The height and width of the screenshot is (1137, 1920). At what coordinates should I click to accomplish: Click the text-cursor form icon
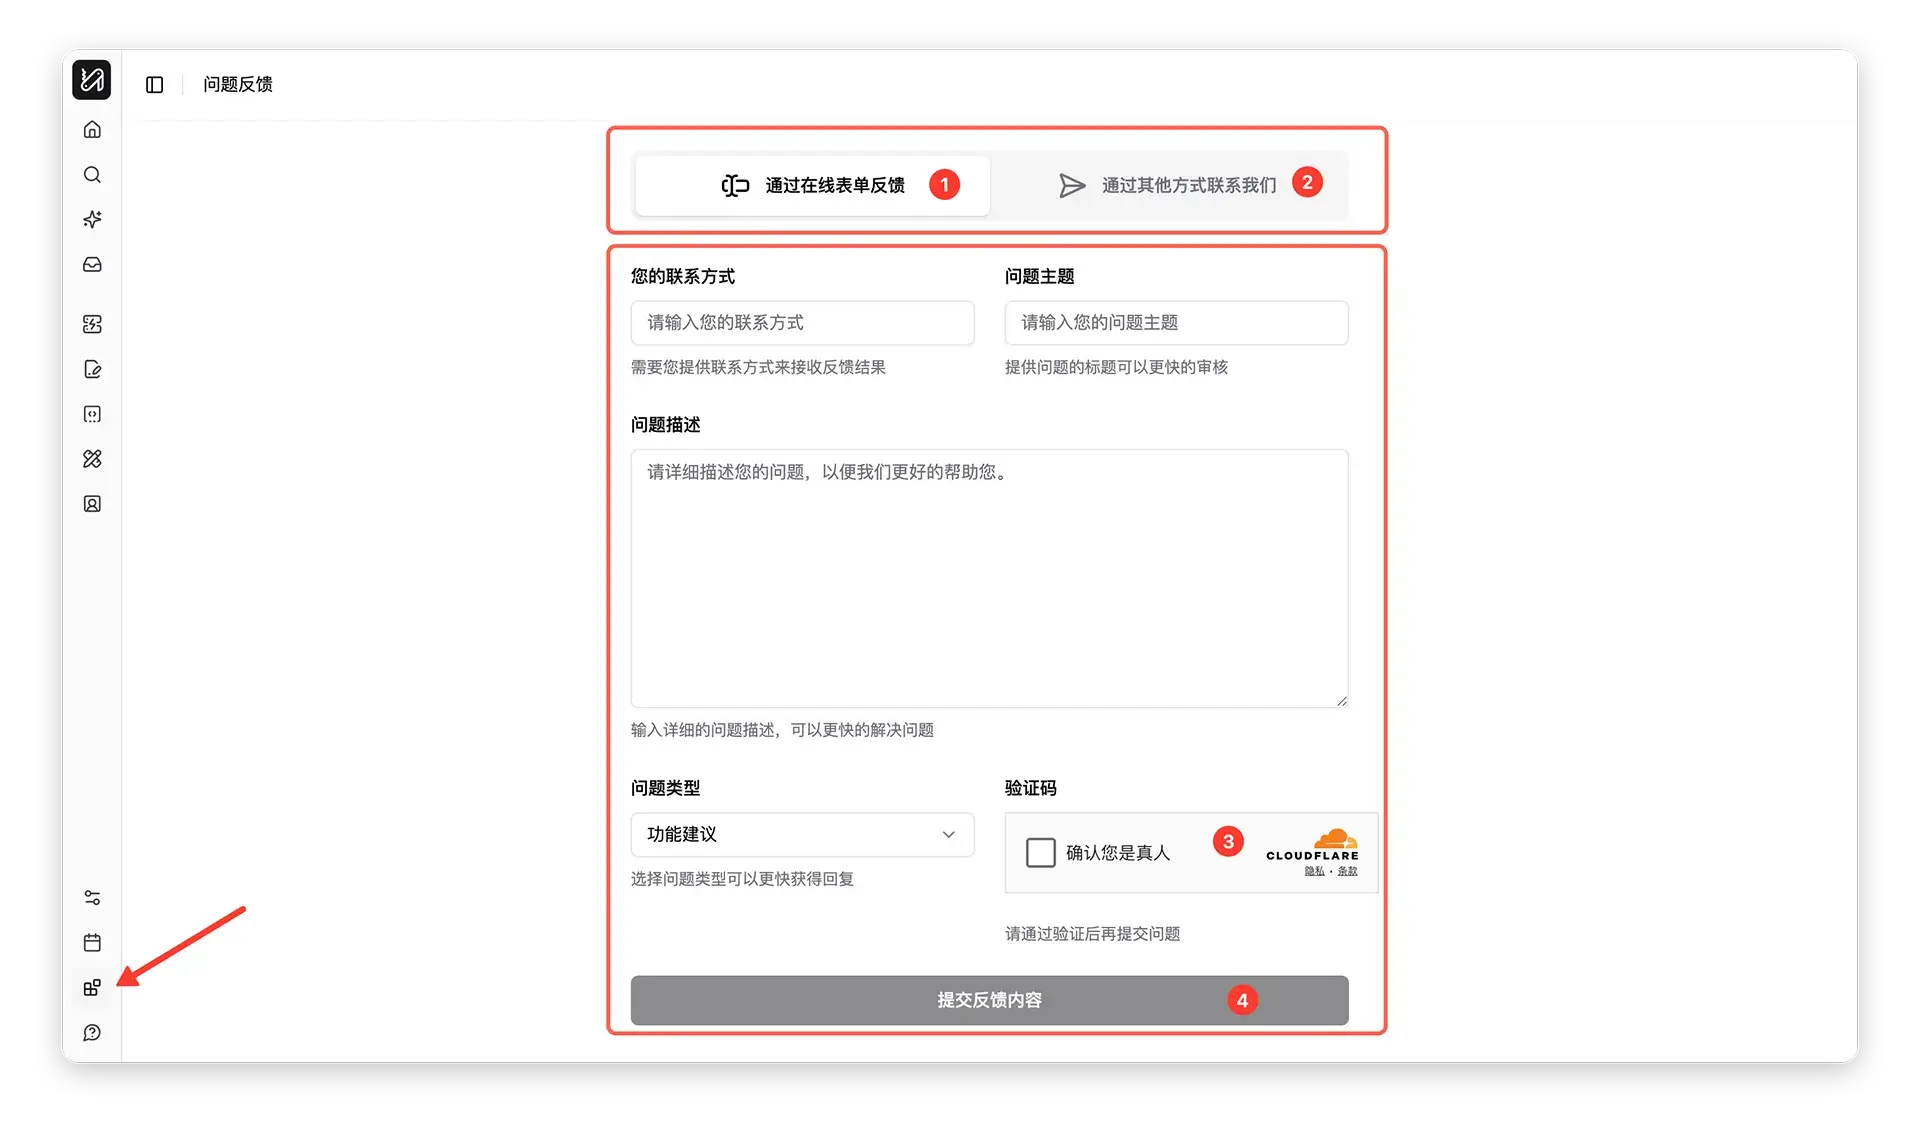735,186
